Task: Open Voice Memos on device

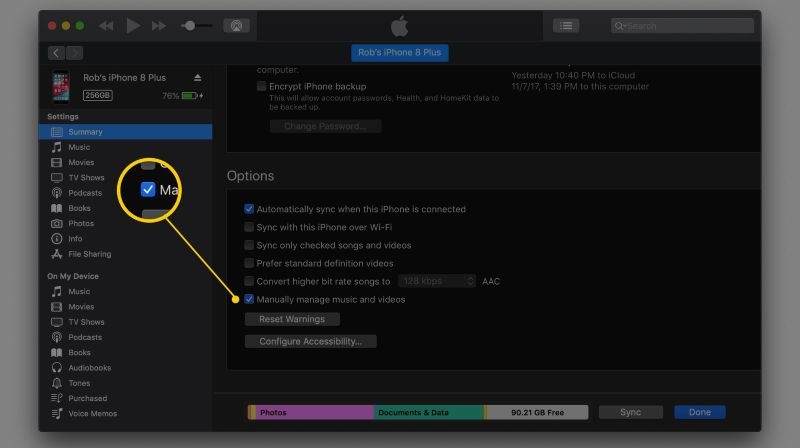Action: click(92, 413)
